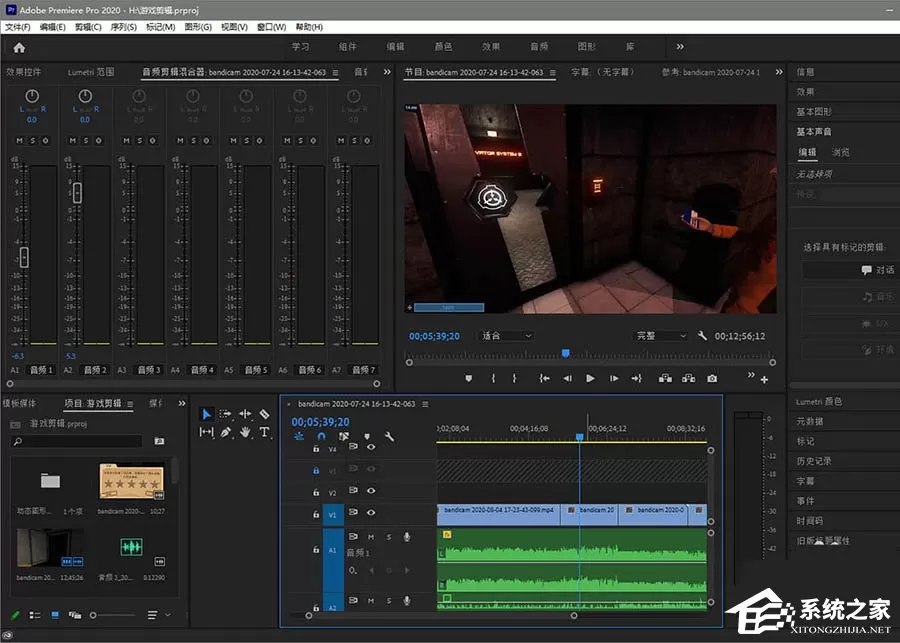This screenshot has height=643, width=900.
Task: Click the Home icon
Action: [x=19, y=47]
